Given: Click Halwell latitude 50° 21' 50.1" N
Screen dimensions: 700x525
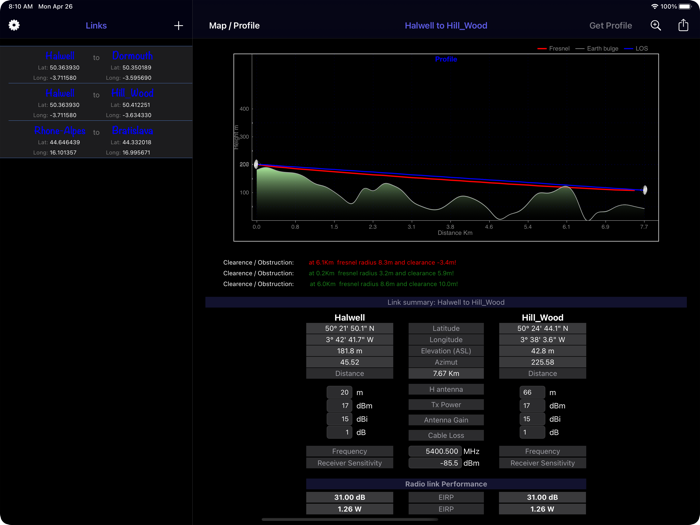Looking at the screenshot, I should coord(350,329).
